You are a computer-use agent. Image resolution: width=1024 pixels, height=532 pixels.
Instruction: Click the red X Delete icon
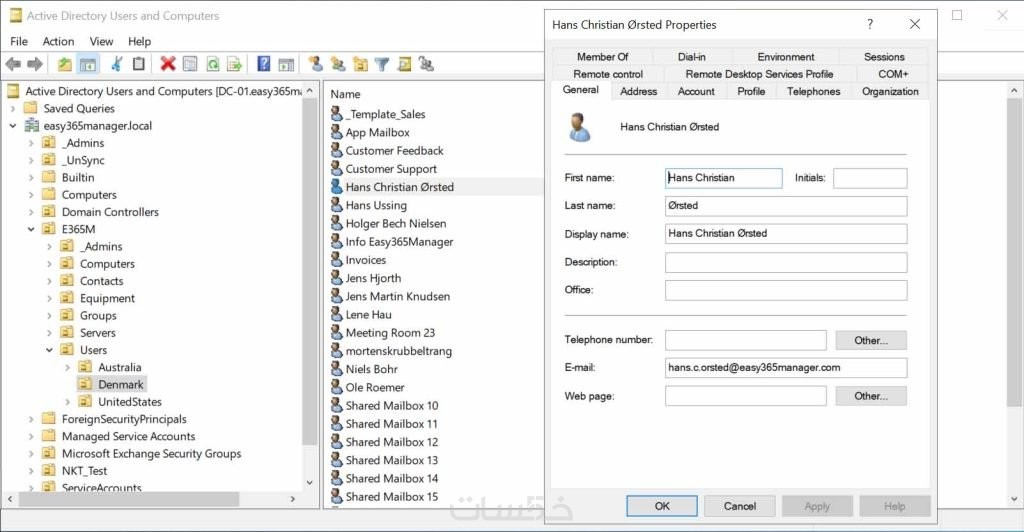pos(168,64)
